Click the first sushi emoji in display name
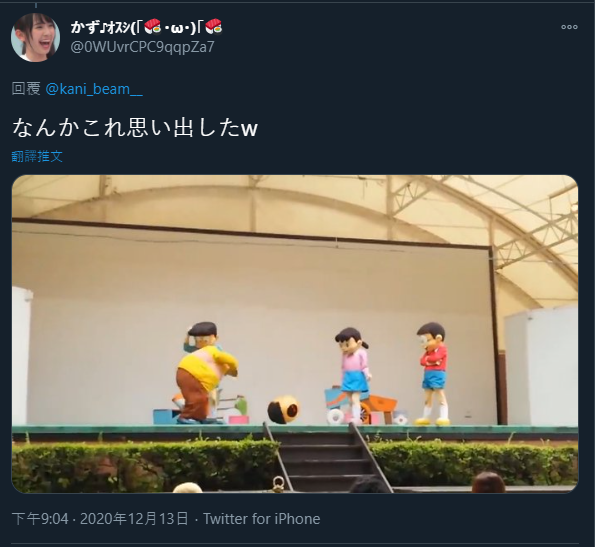 [153, 27]
